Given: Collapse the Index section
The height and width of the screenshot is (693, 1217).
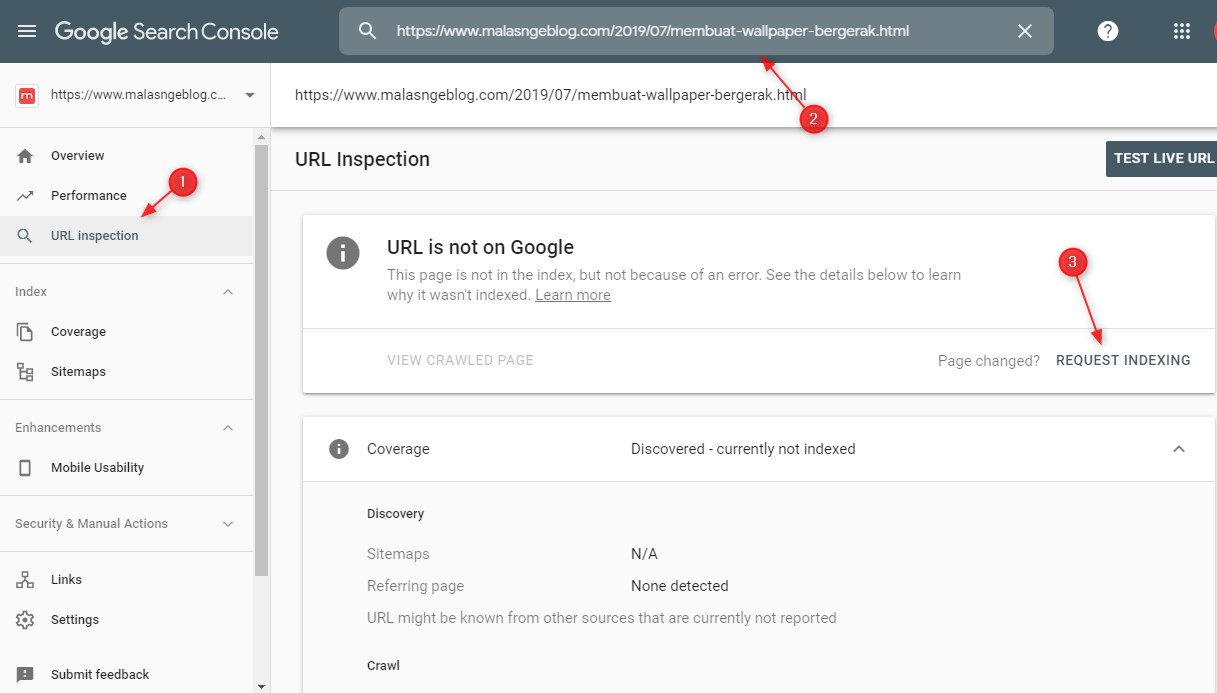Looking at the screenshot, I should pyautogui.click(x=228, y=292).
